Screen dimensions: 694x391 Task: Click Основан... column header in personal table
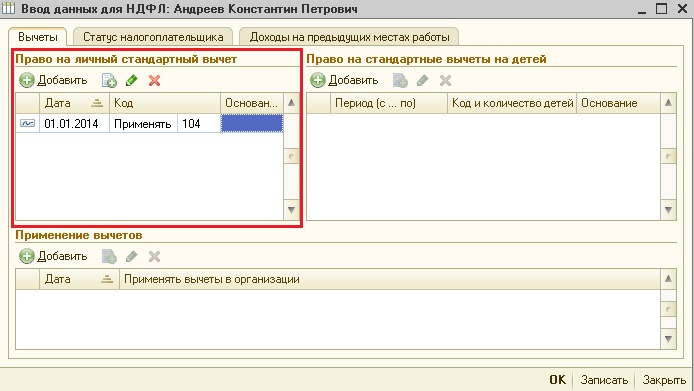point(252,103)
